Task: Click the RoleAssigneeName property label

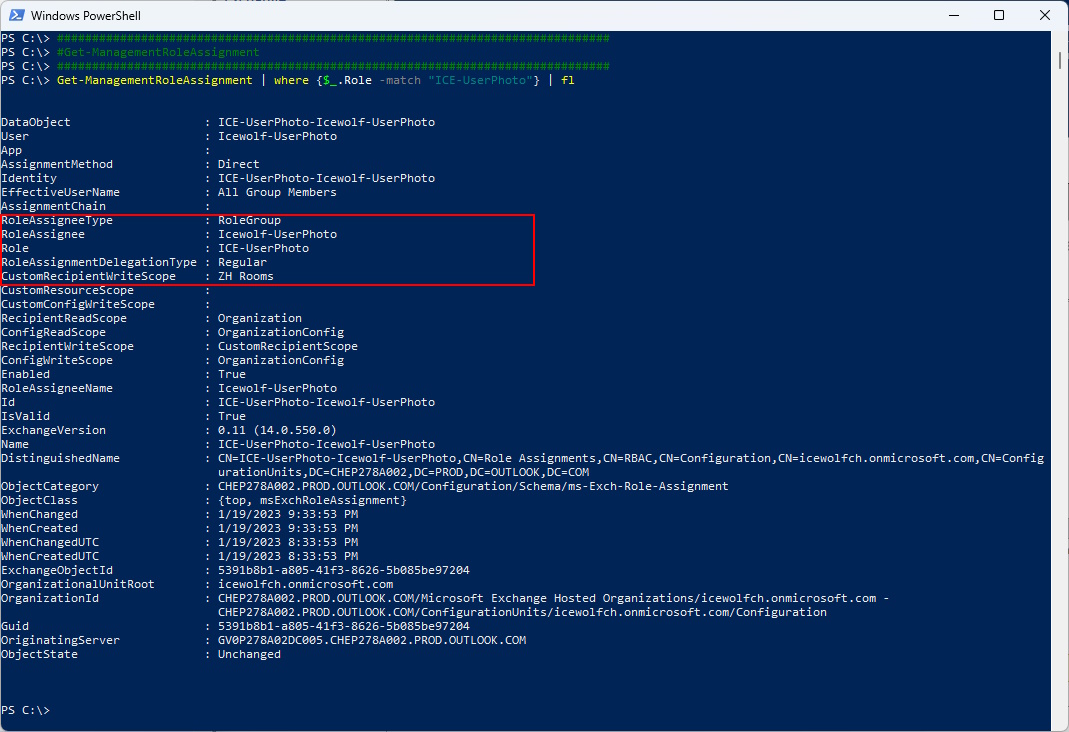Action: [57, 388]
